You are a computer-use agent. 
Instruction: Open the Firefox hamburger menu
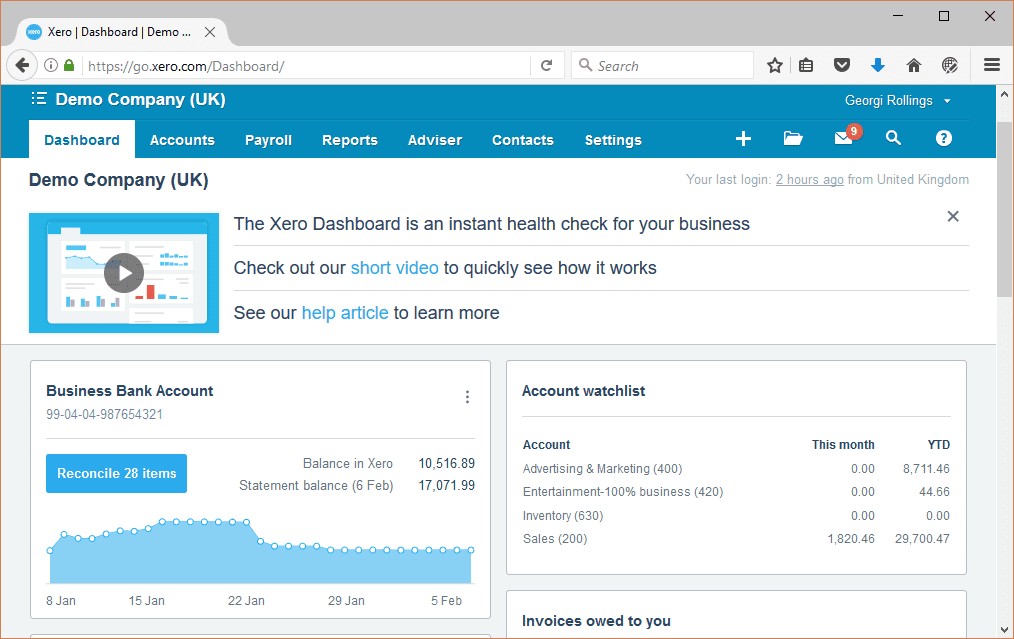[992, 65]
